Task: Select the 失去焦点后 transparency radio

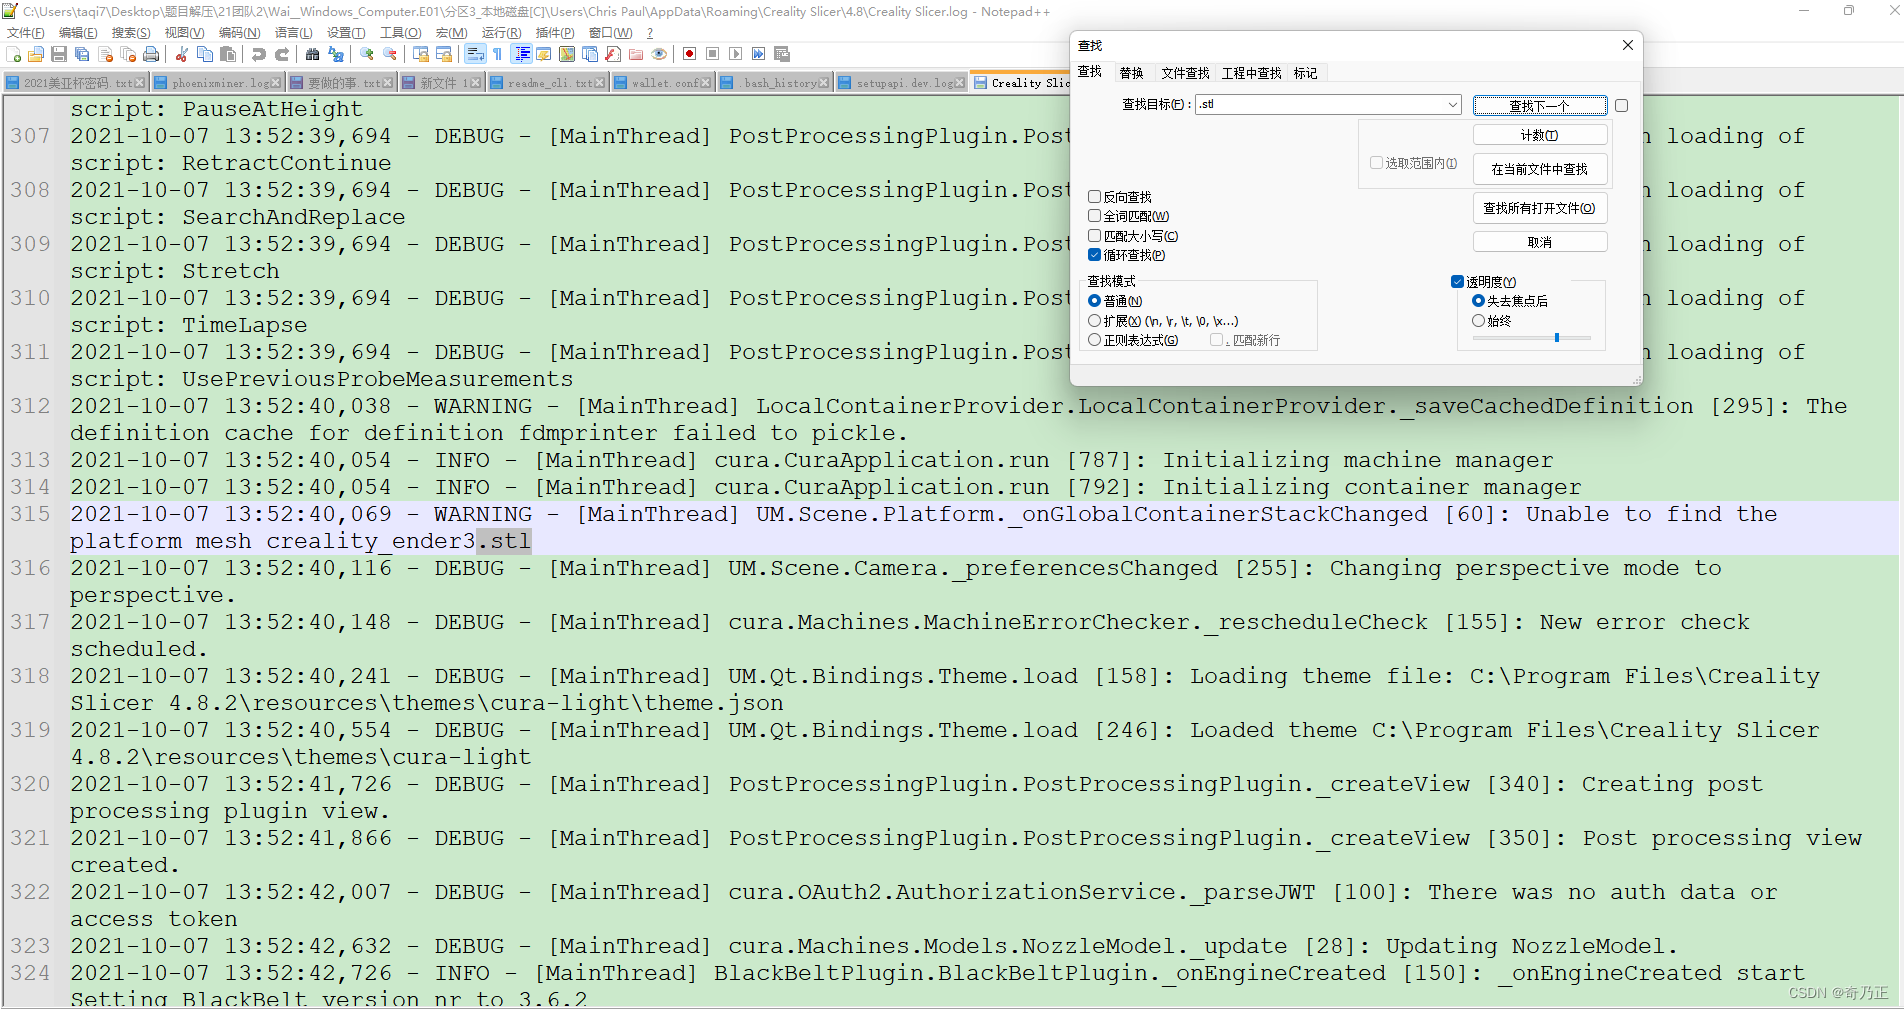Action: click(x=1478, y=301)
